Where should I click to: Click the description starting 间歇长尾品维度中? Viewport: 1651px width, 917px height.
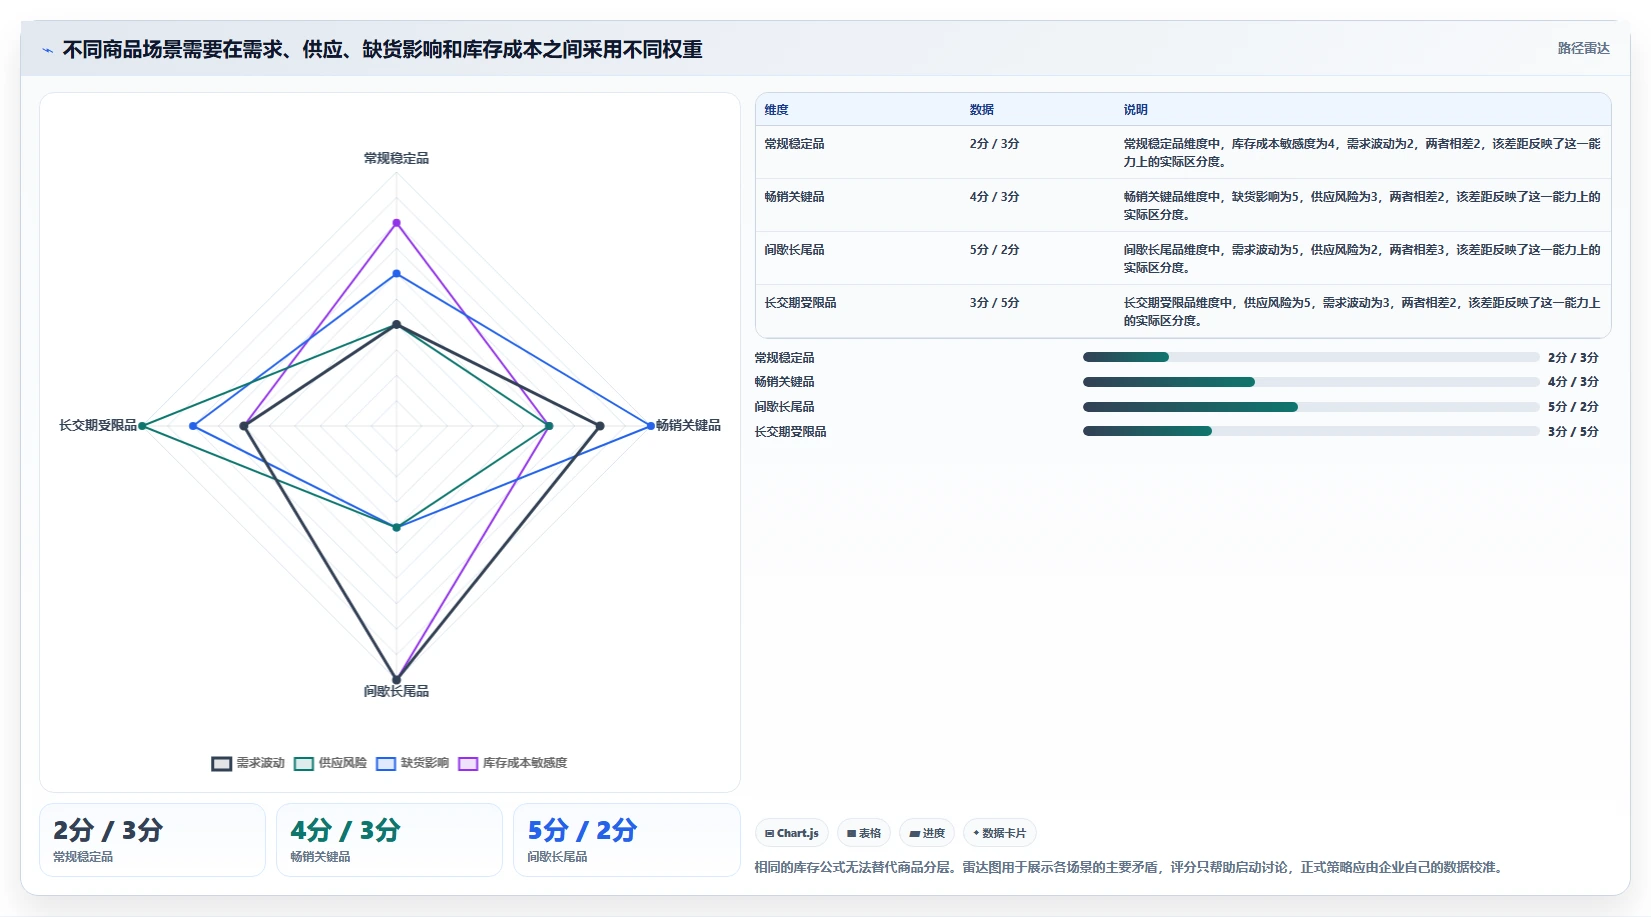[x=1362, y=259]
